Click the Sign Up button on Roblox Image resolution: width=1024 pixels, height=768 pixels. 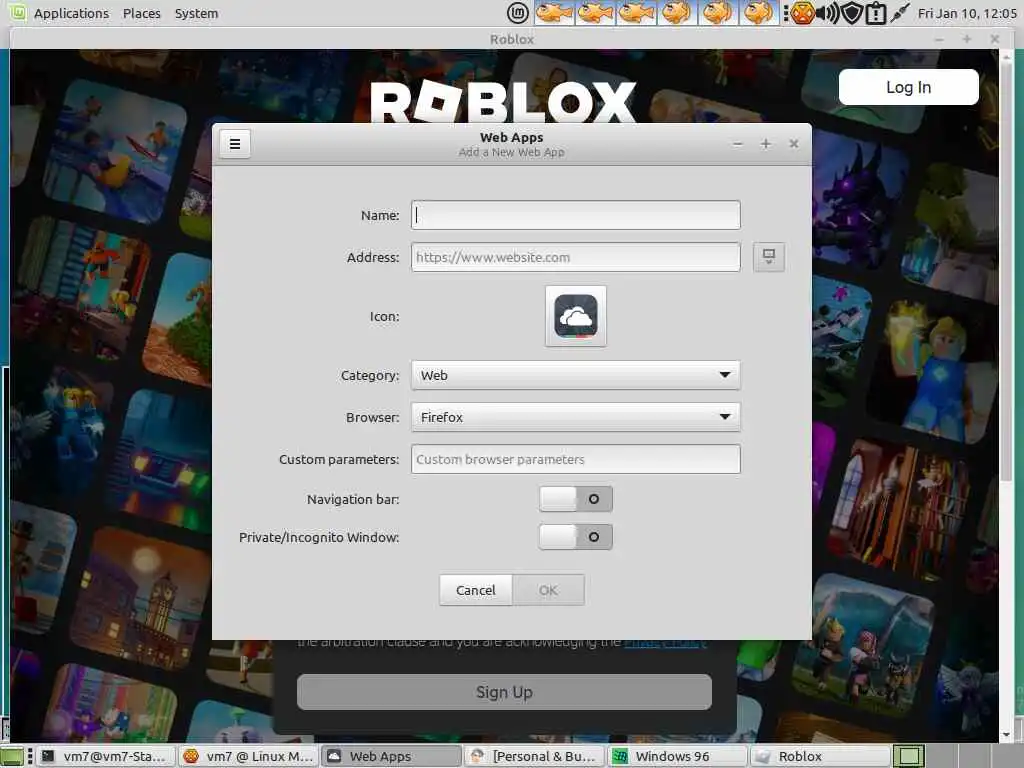tap(504, 692)
